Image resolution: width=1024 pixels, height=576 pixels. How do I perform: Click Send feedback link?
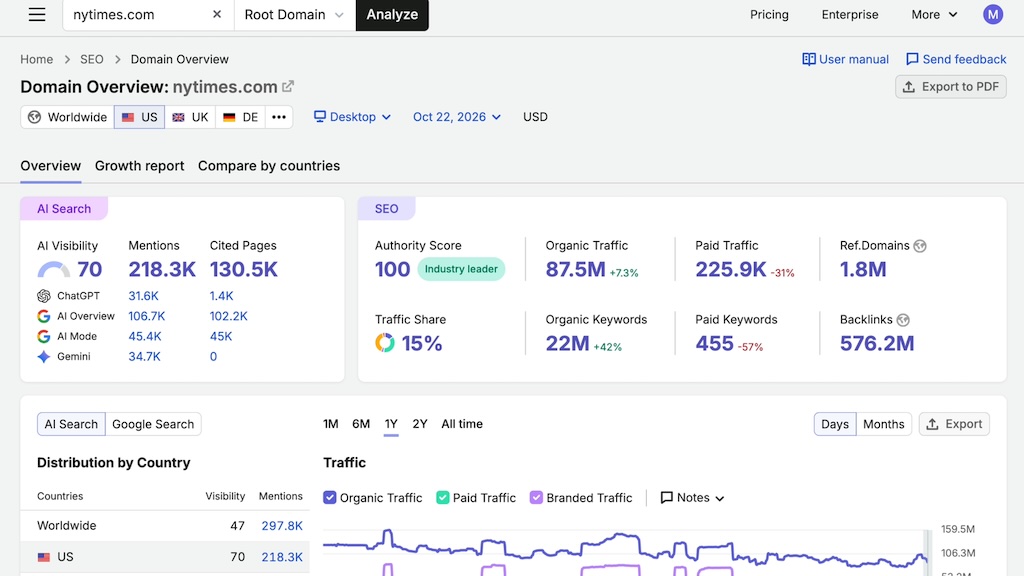[x=956, y=59]
